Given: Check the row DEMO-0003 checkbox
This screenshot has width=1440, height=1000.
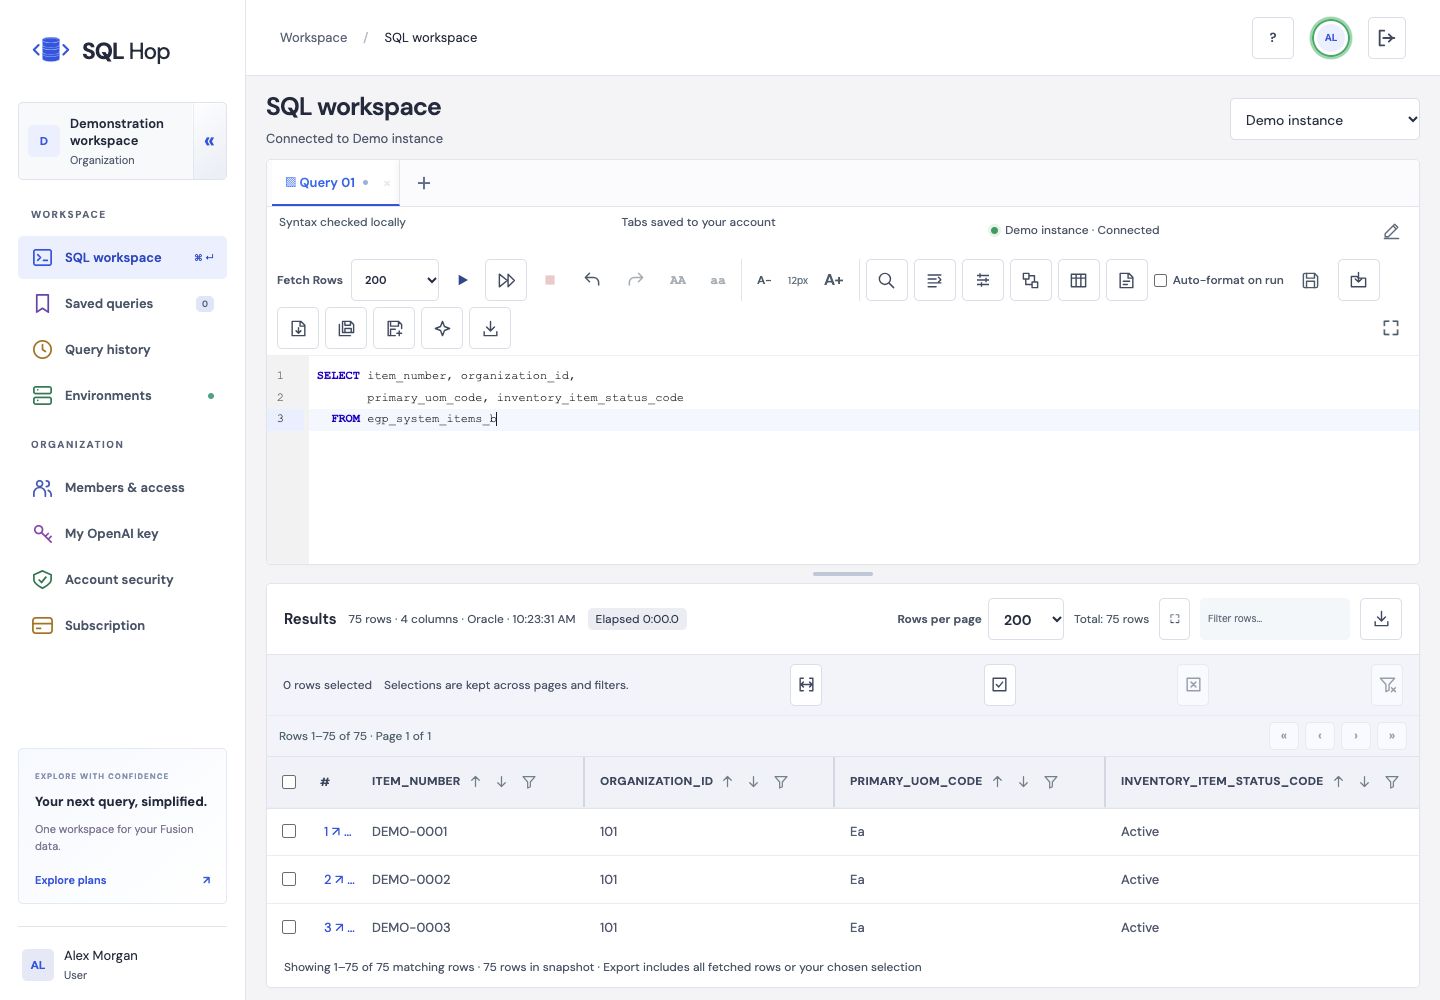Looking at the screenshot, I should click(289, 927).
